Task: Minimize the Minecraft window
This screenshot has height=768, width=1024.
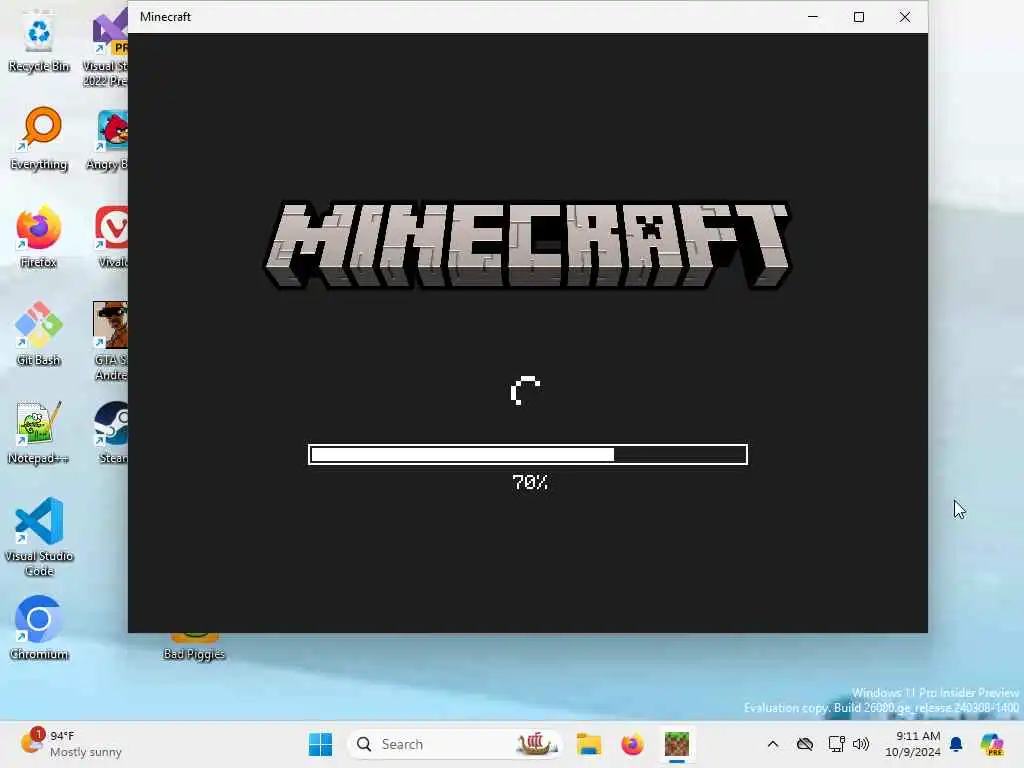Action: pyautogui.click(x=813, y=17)
